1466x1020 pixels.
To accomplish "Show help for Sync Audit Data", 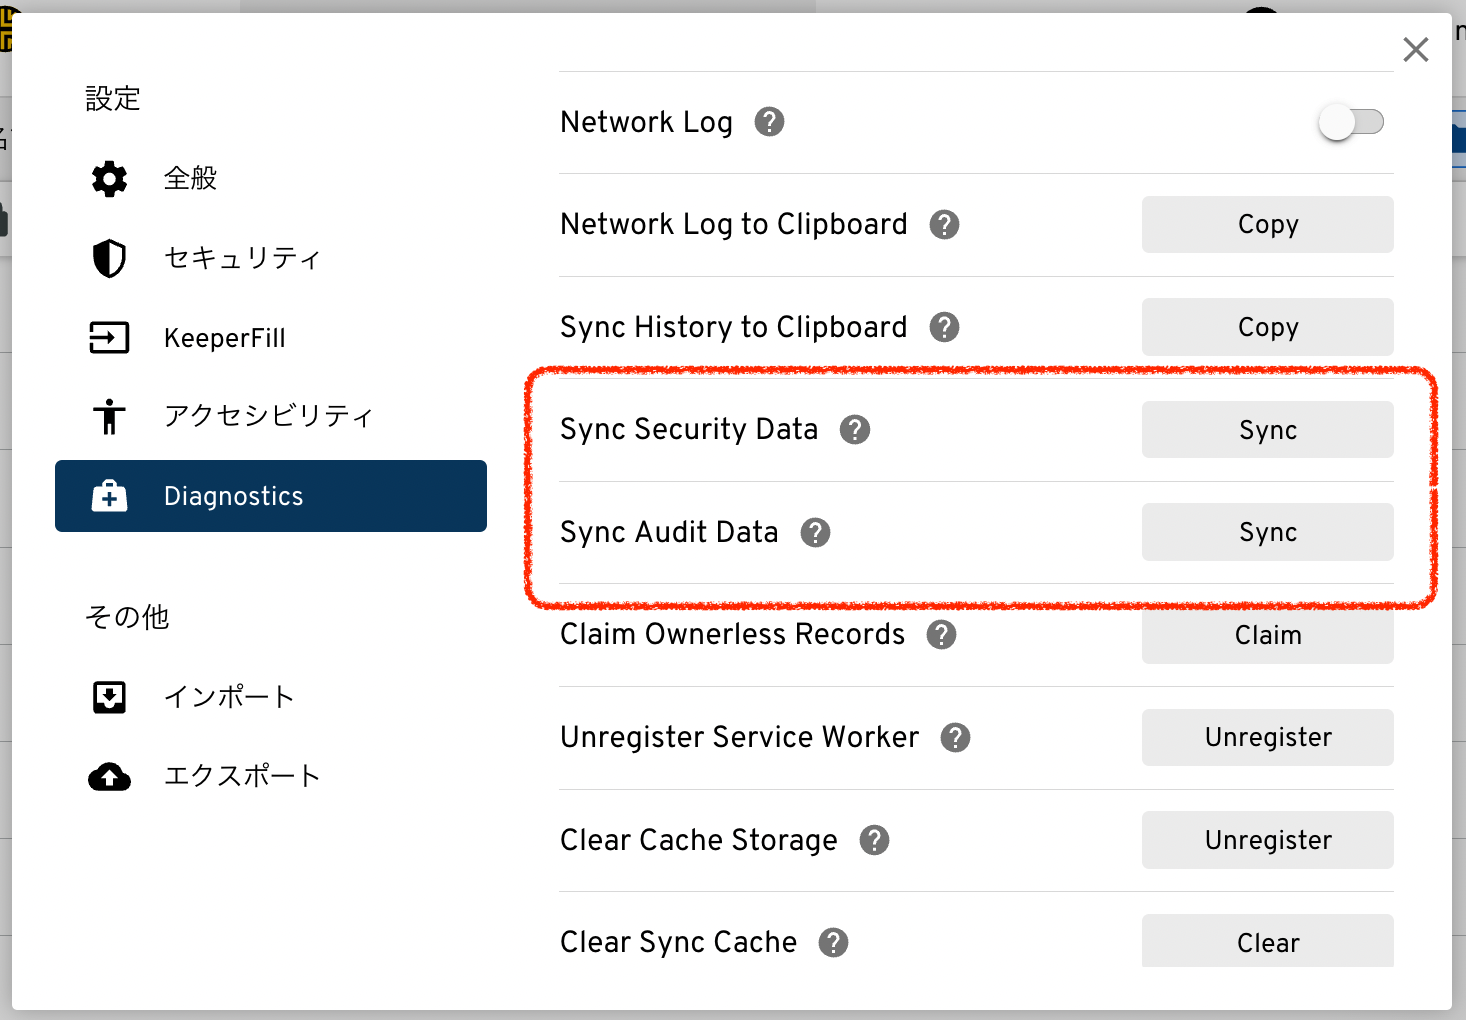I will pos(816,532).
